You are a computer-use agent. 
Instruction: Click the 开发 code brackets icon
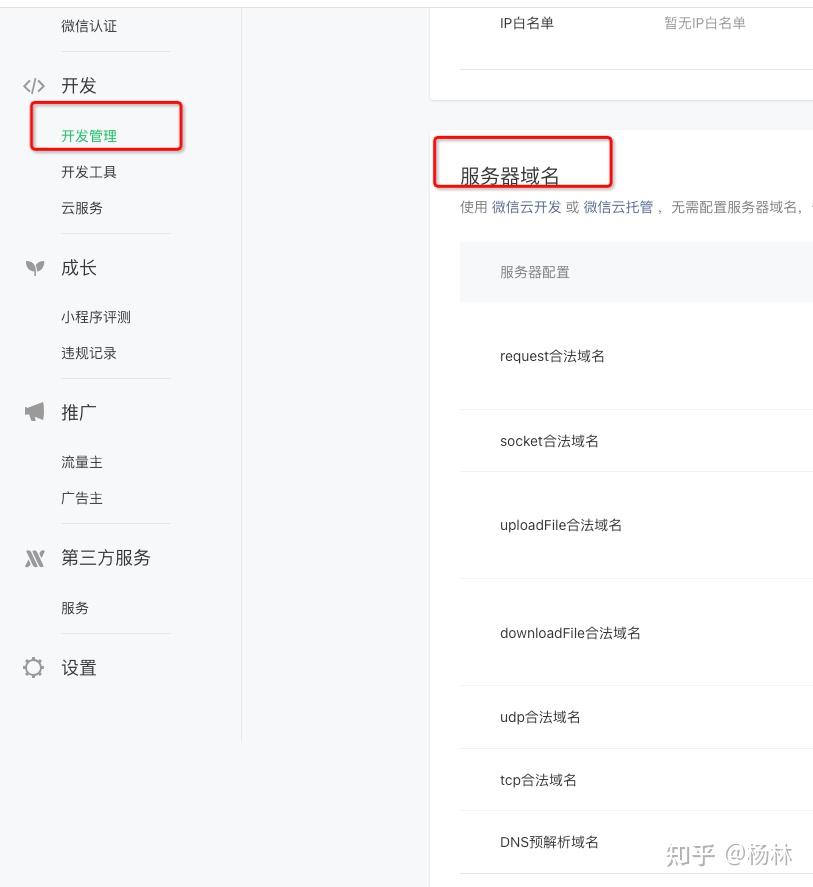point(34,86)
